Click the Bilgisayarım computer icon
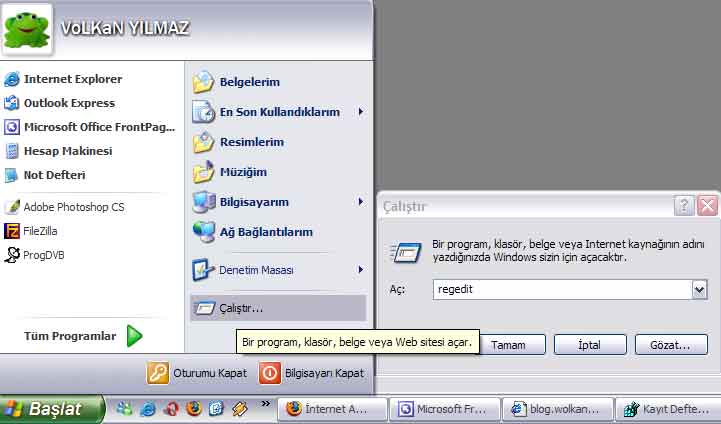 tap(203, 202)
